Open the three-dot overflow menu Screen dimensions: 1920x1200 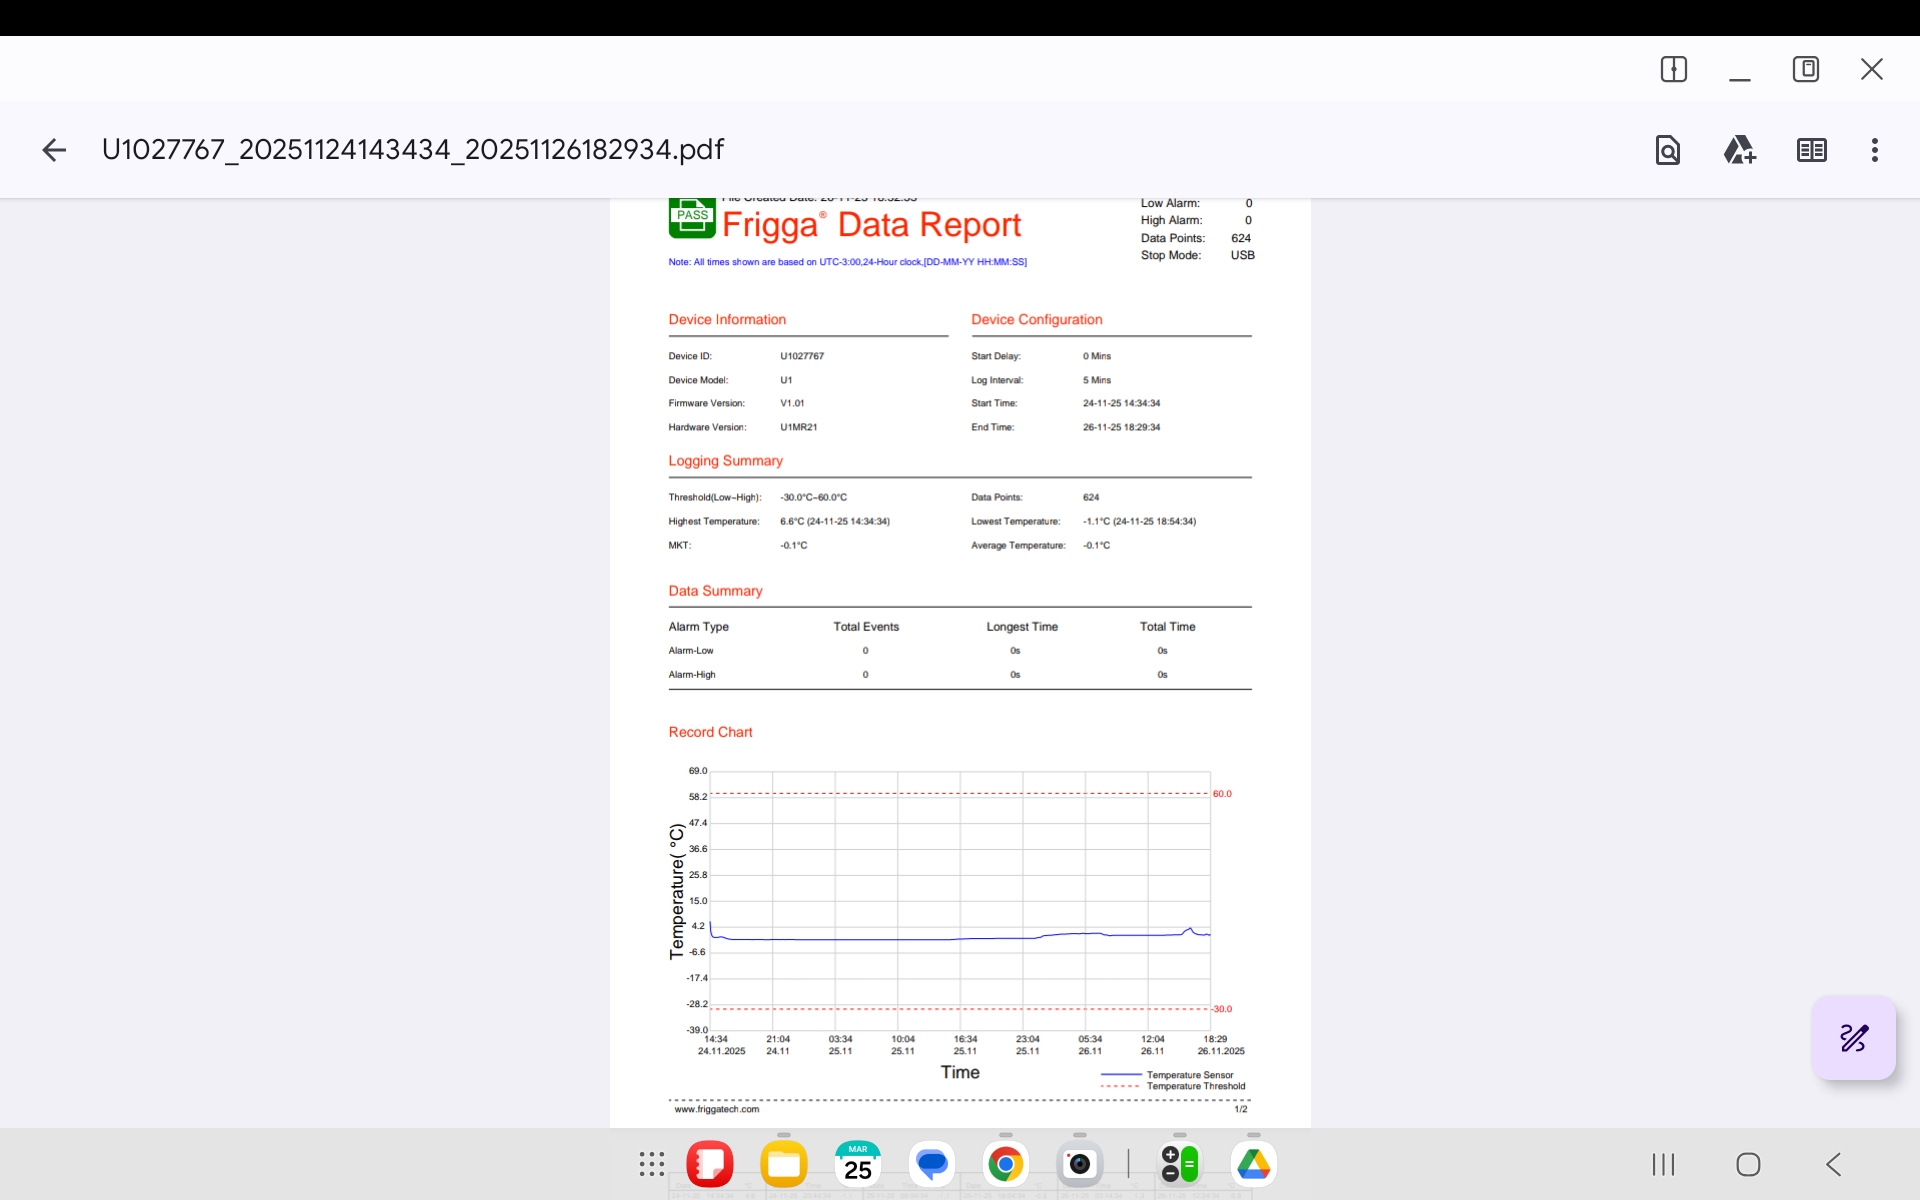[x=1874, y=150]
